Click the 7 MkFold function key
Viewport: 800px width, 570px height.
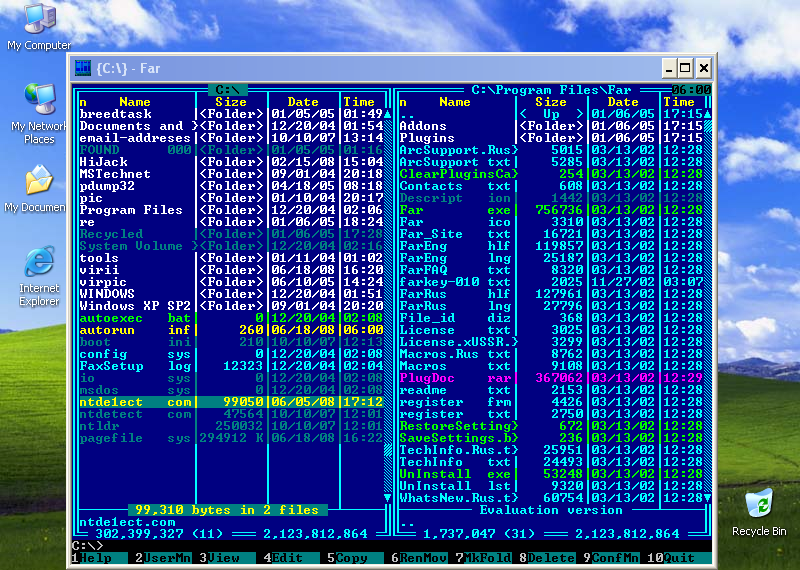483,558
